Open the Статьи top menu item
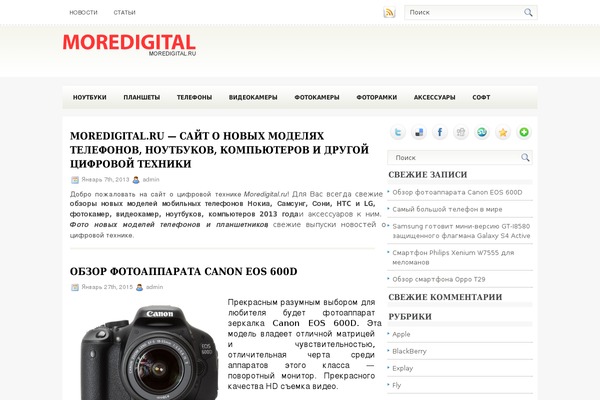 pyautogui.click(x=124, y=13)
